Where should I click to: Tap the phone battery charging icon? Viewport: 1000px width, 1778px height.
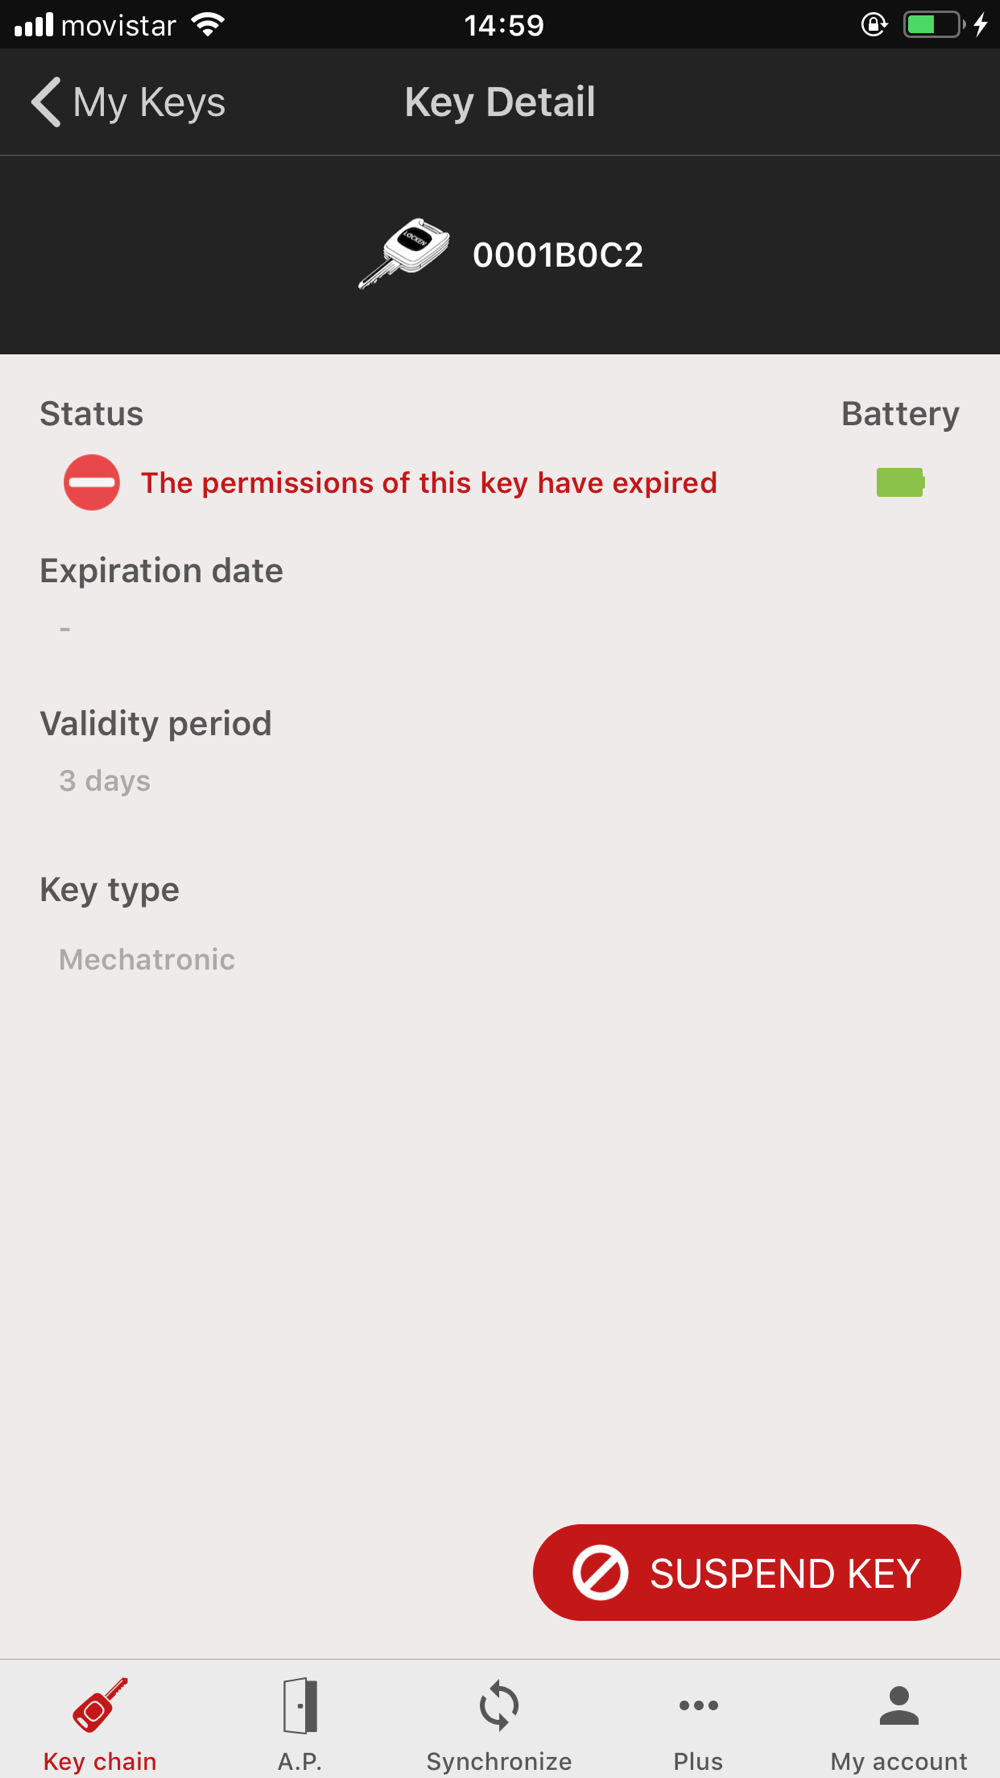tap(945, 24)
